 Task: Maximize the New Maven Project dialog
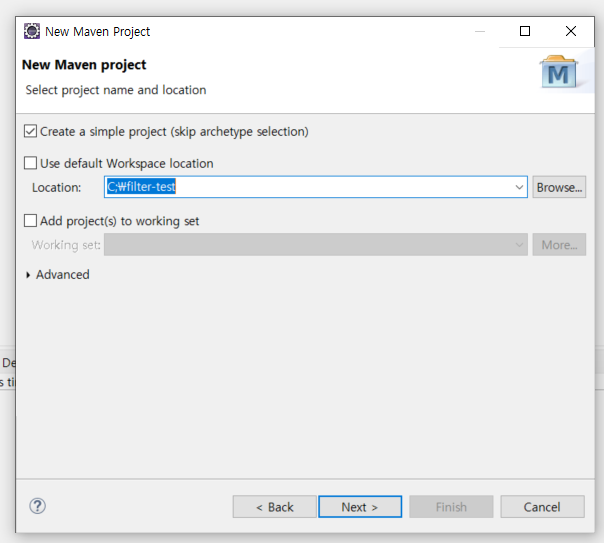(x=525, y=31)
